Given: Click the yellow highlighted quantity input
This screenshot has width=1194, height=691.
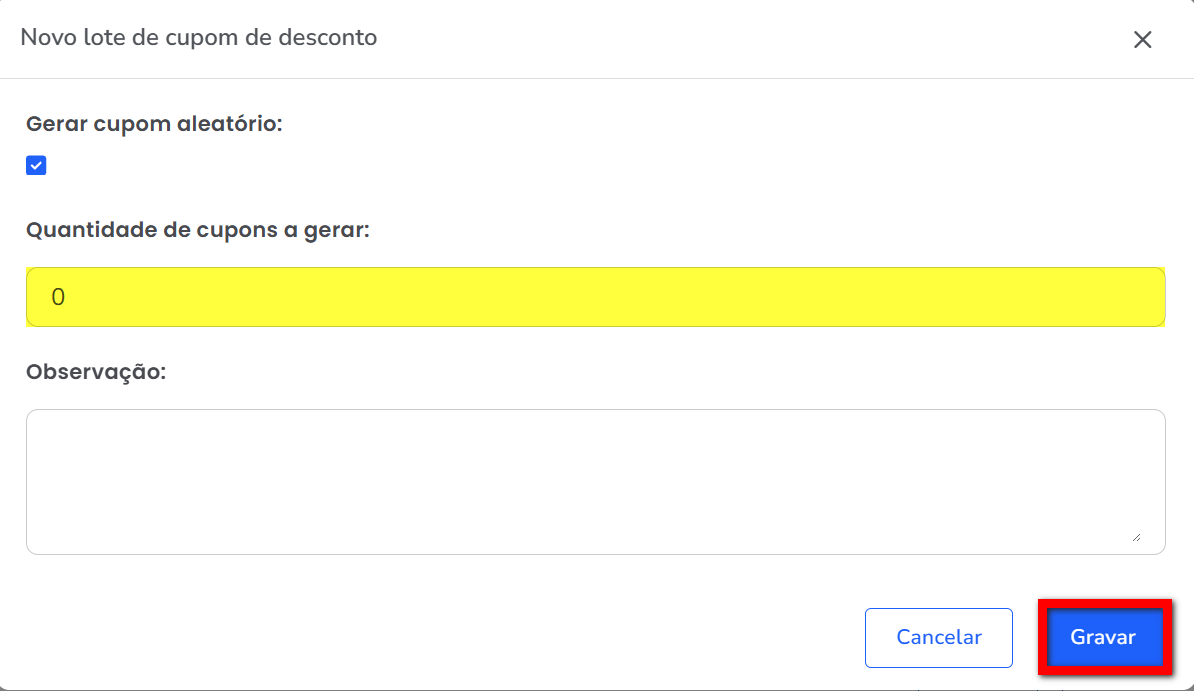Looking at the screenshot, I should pos(595,297).
